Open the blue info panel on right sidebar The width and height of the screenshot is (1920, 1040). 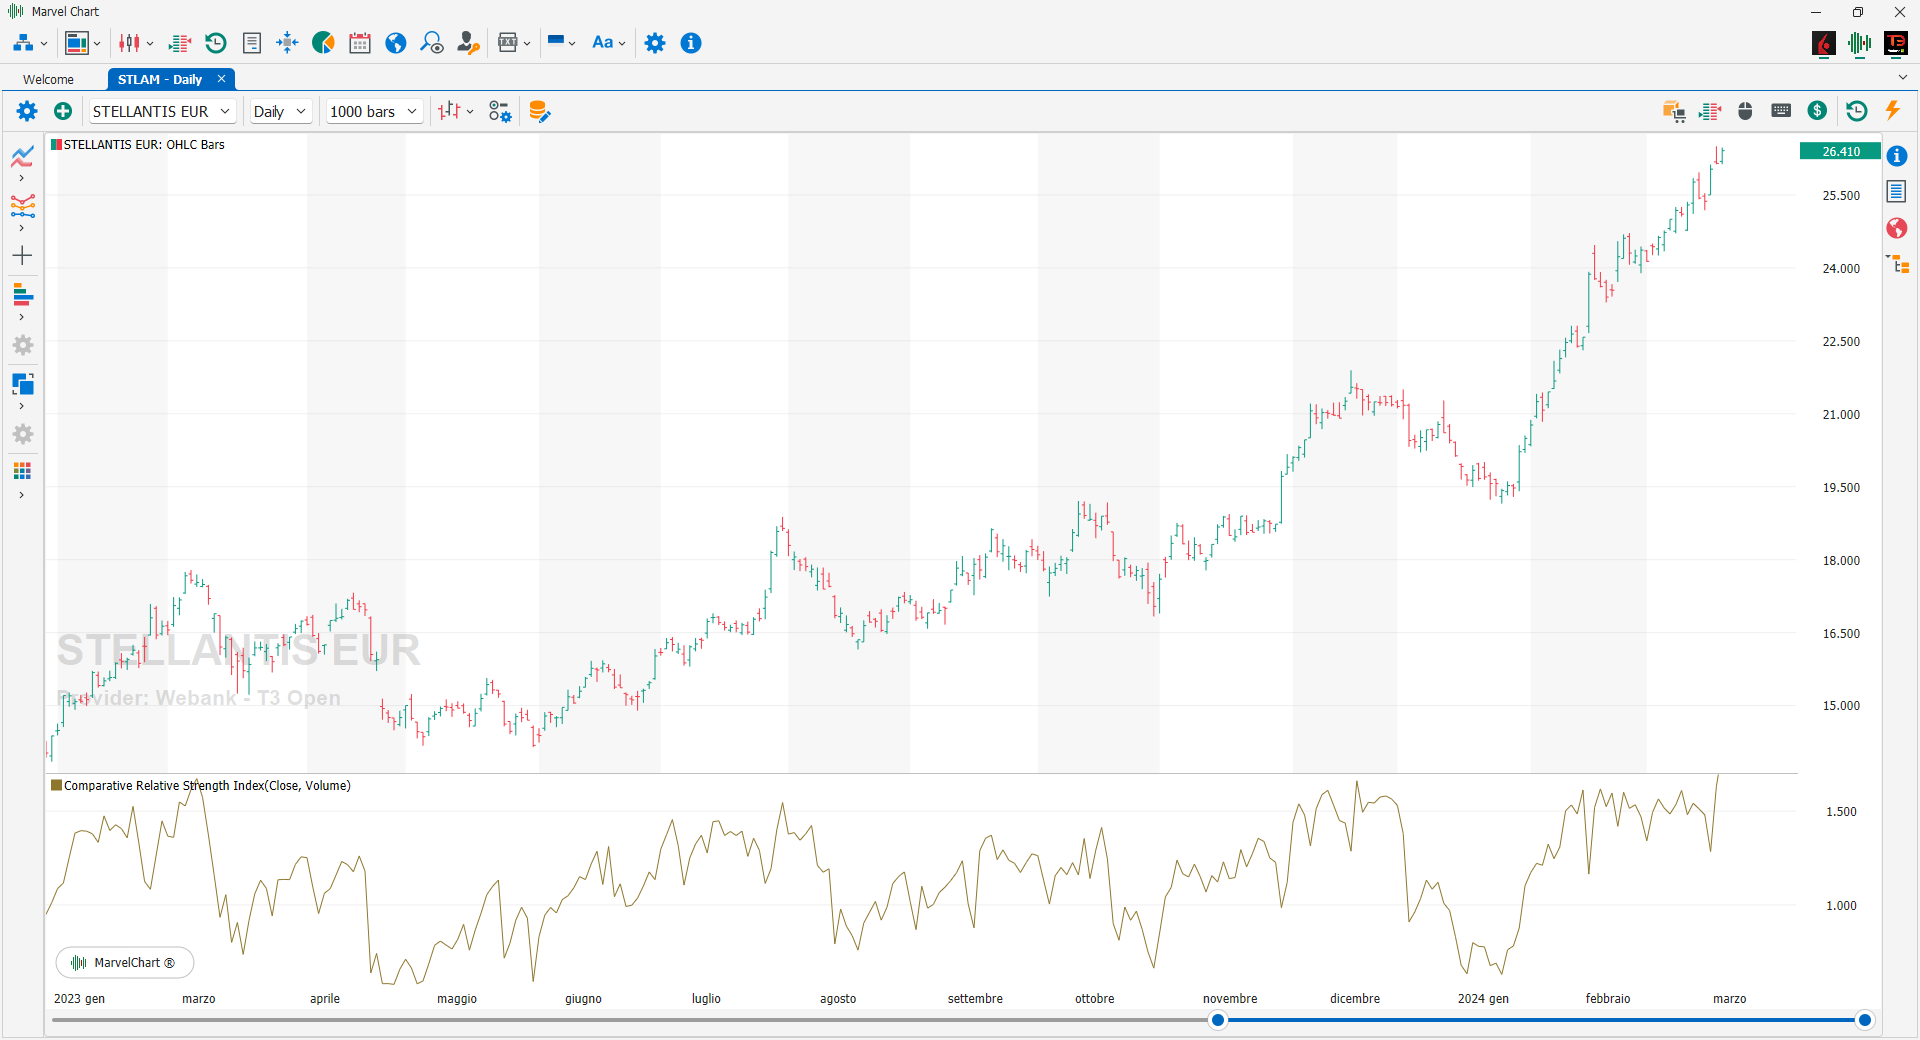tap(1897, 156)
